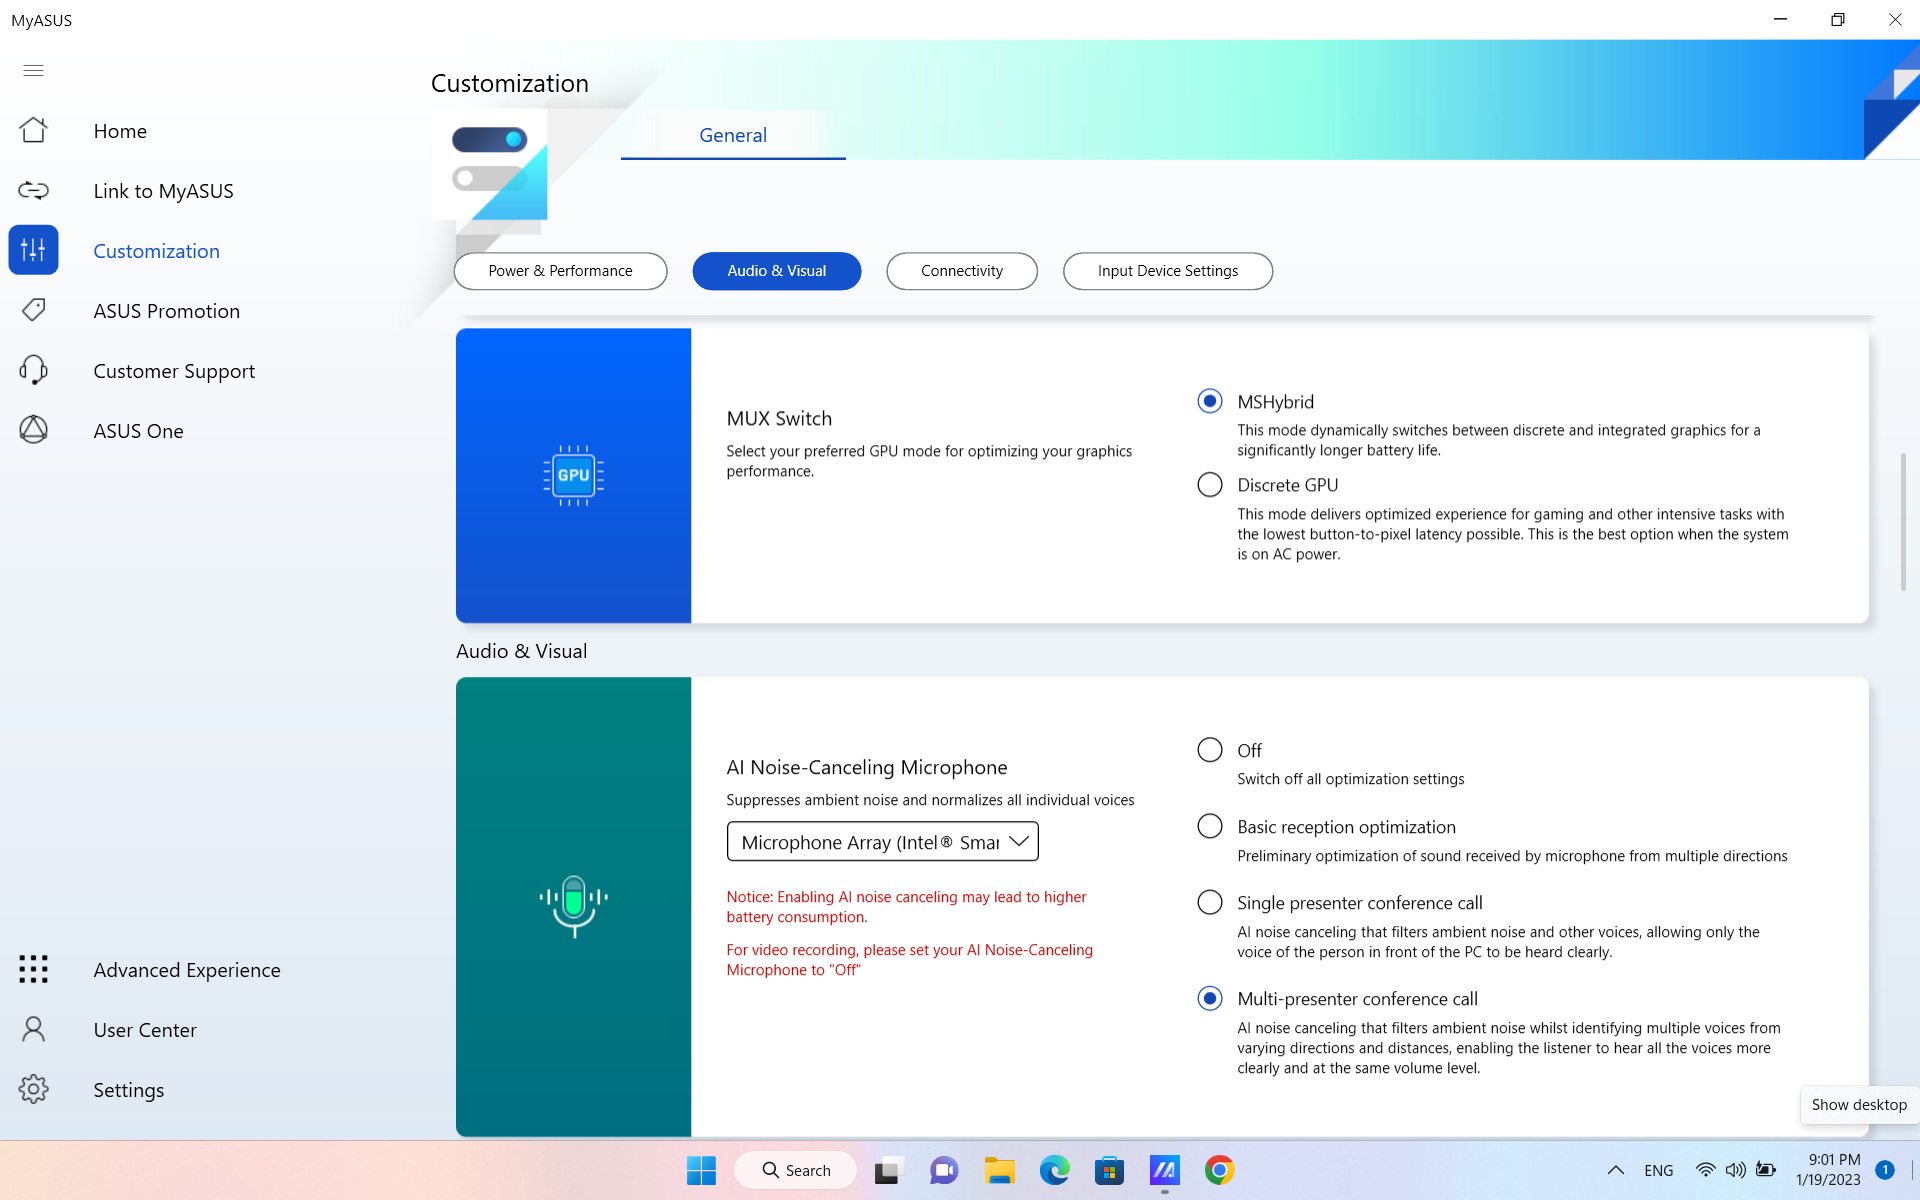Open the Microphone Array device dropdown
Screen dimensions: 1920x1200
coord(882,842)
